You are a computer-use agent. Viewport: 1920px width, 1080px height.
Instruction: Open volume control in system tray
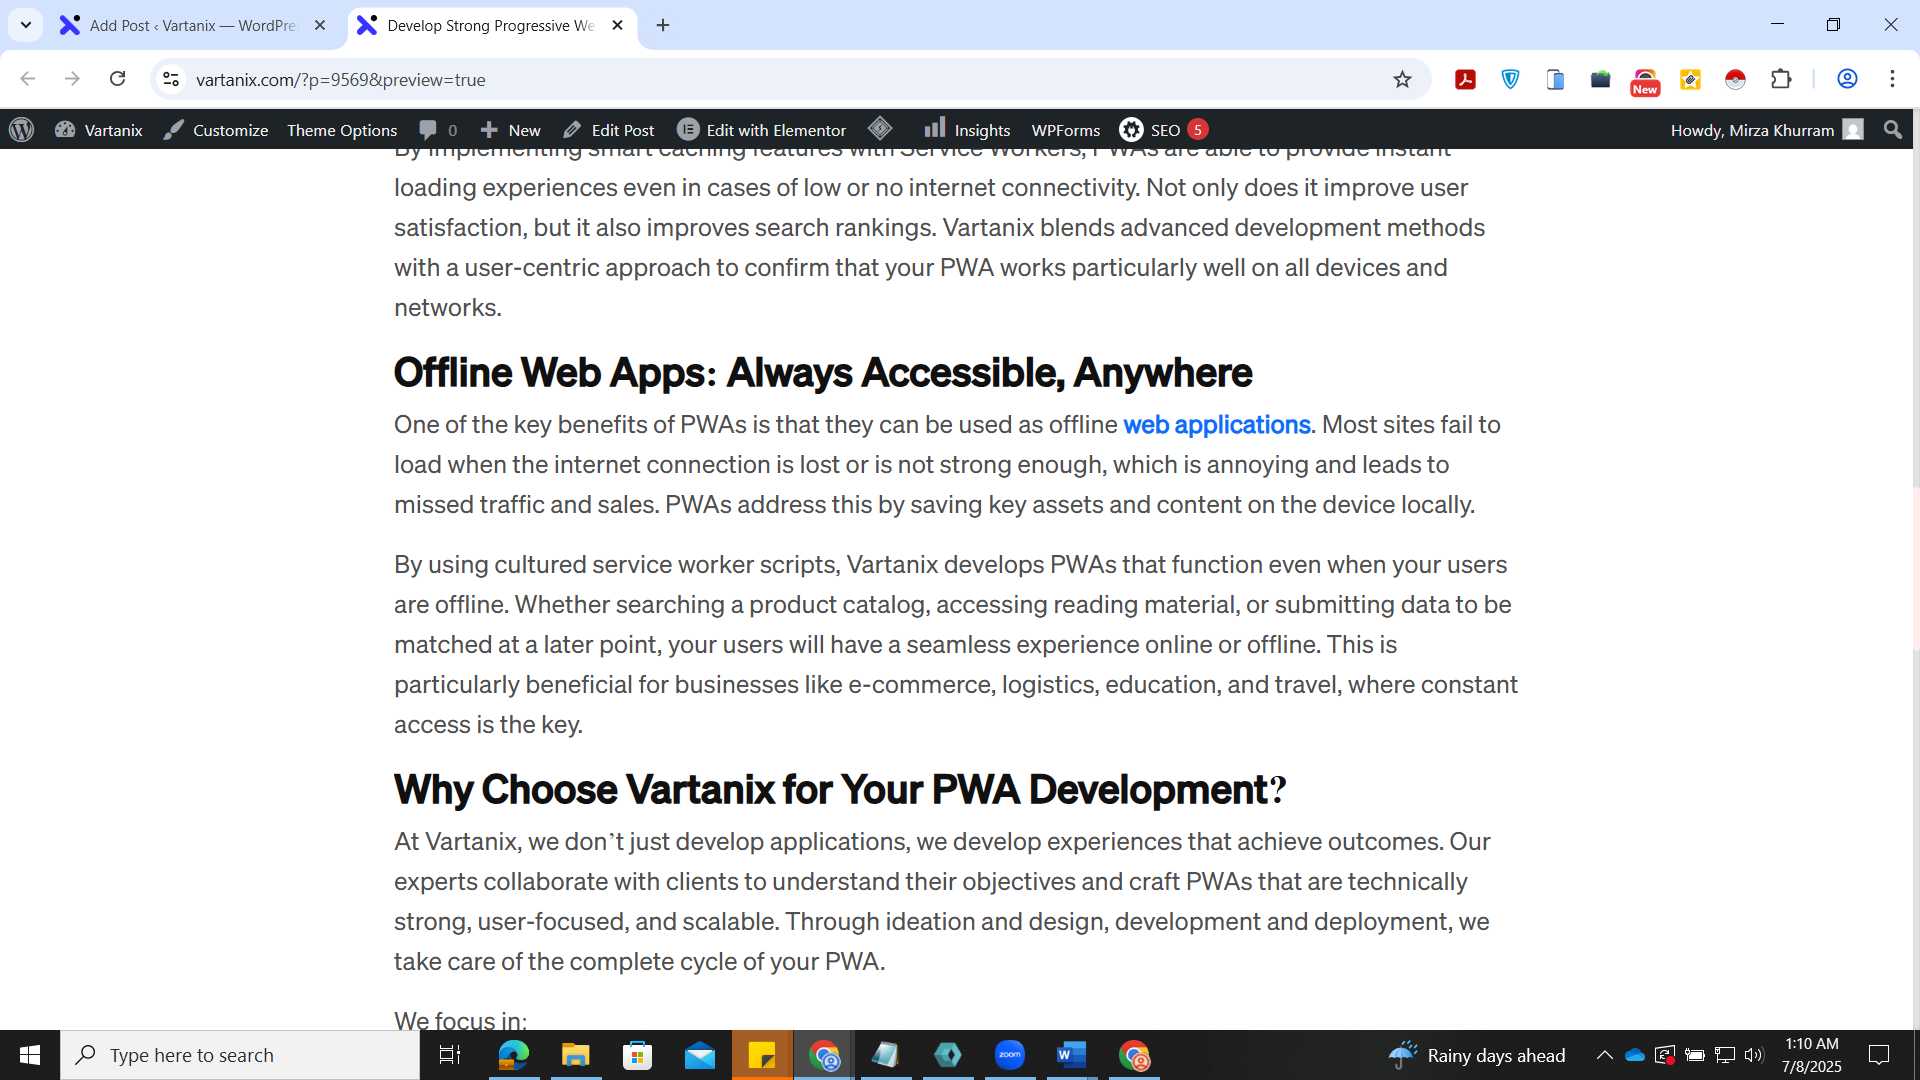tap(1754, 1055)
